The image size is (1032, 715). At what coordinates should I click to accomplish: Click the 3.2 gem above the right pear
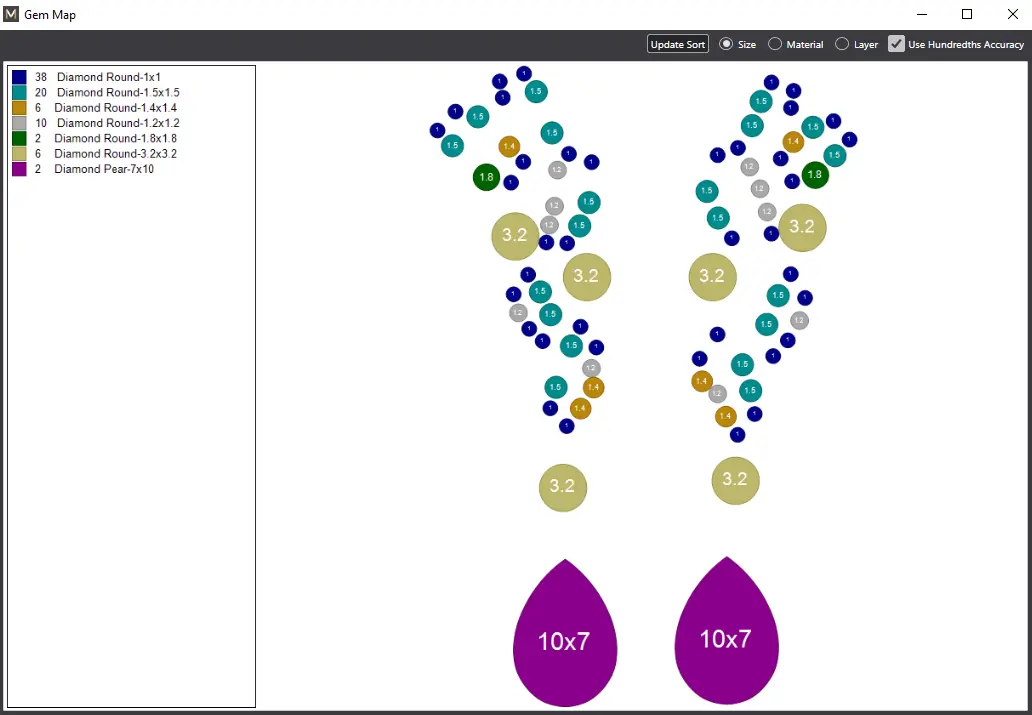tap(735, 480)
